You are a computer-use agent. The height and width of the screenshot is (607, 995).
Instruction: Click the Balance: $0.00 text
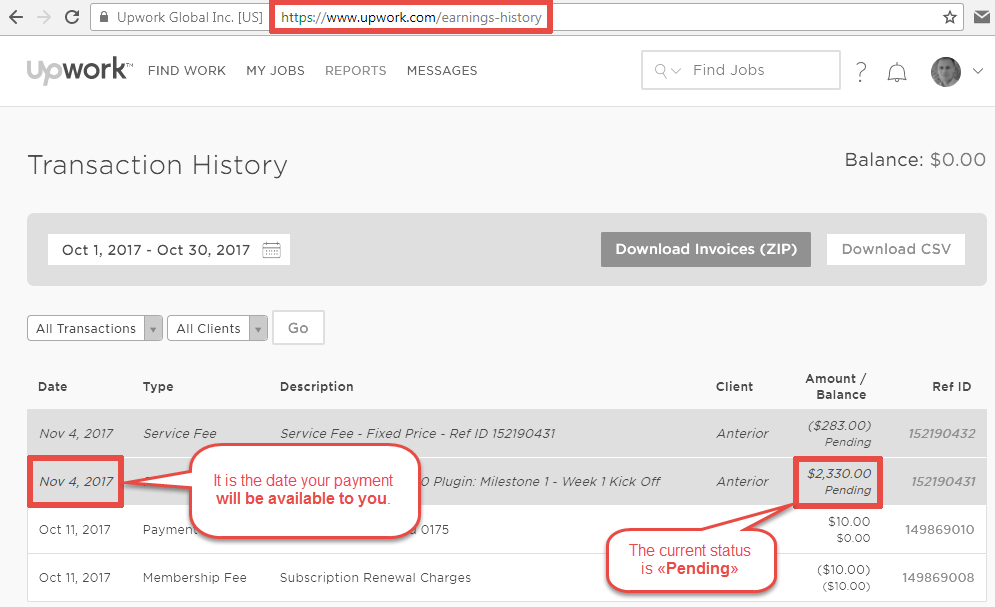point(915,160)
